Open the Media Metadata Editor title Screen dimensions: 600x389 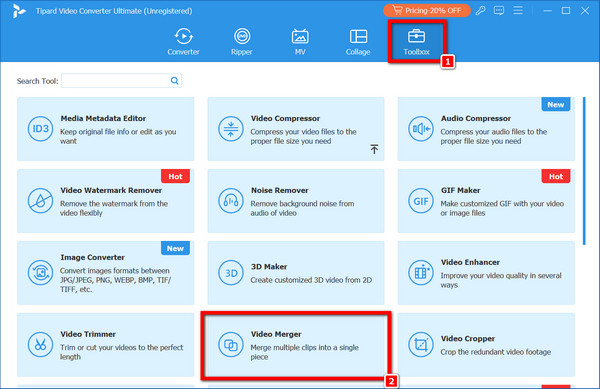103,119
